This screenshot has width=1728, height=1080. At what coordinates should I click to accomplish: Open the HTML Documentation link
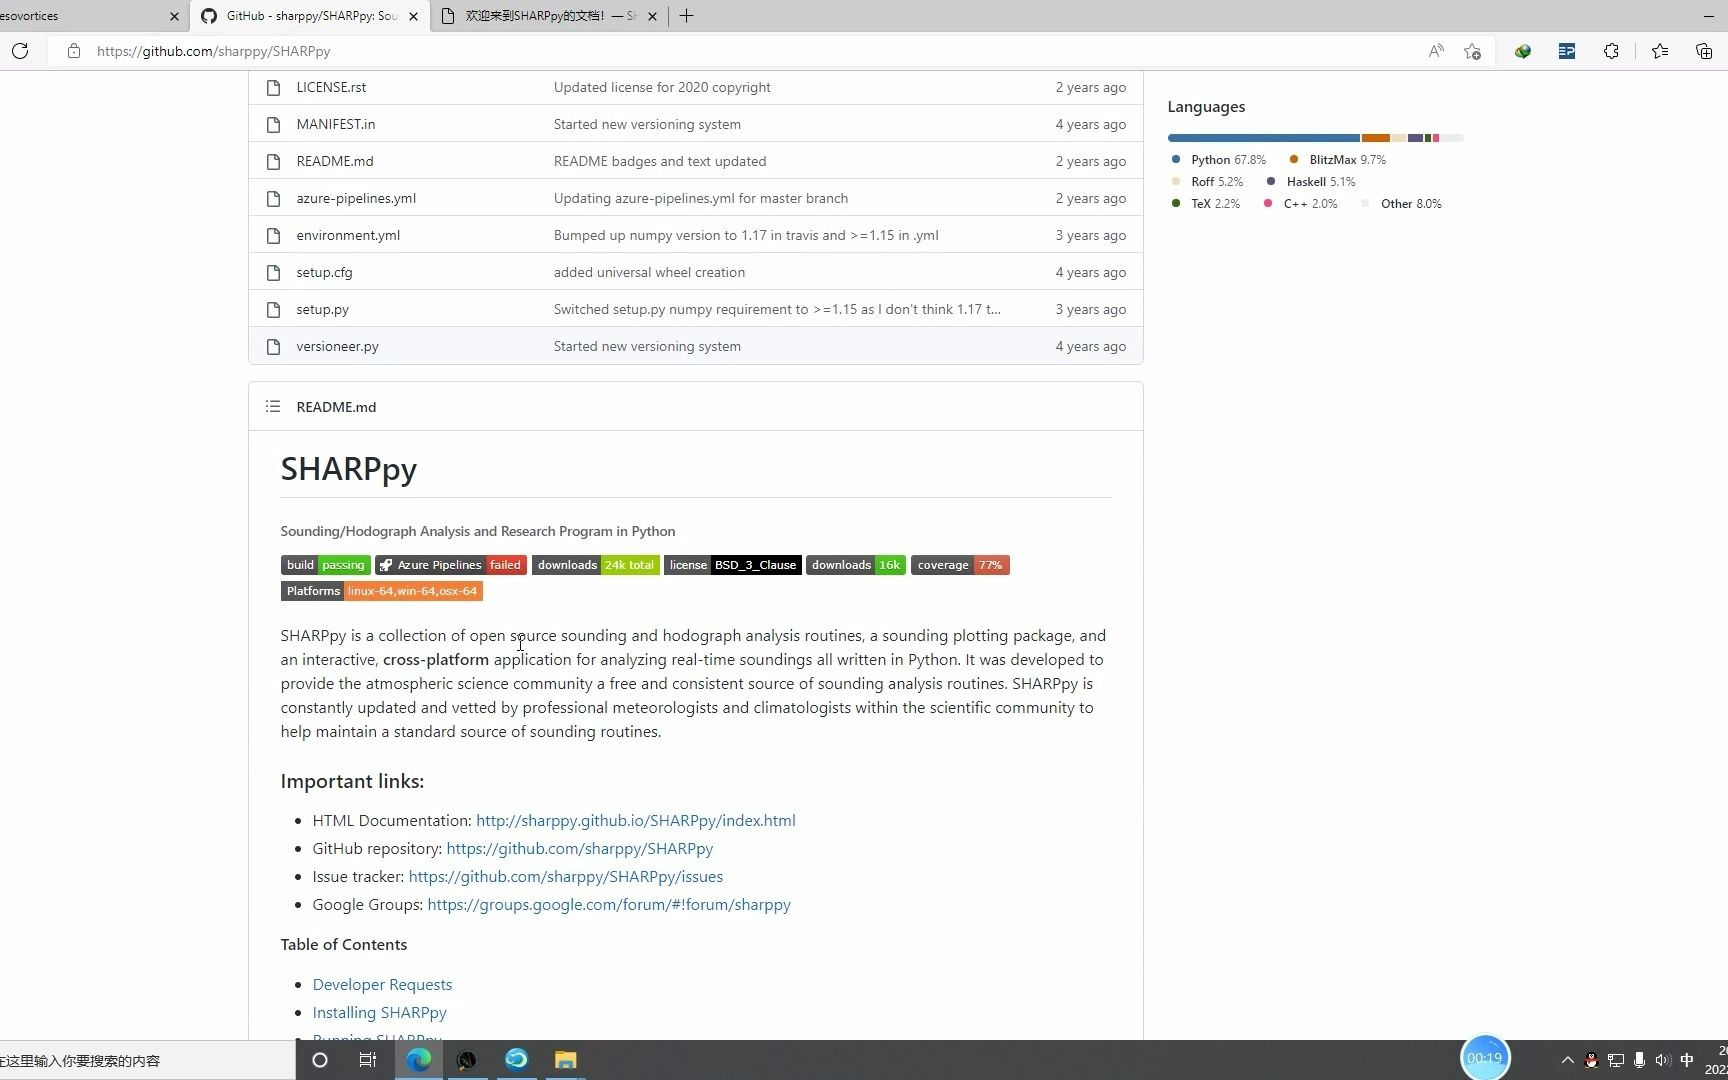(x=636, y=820)
